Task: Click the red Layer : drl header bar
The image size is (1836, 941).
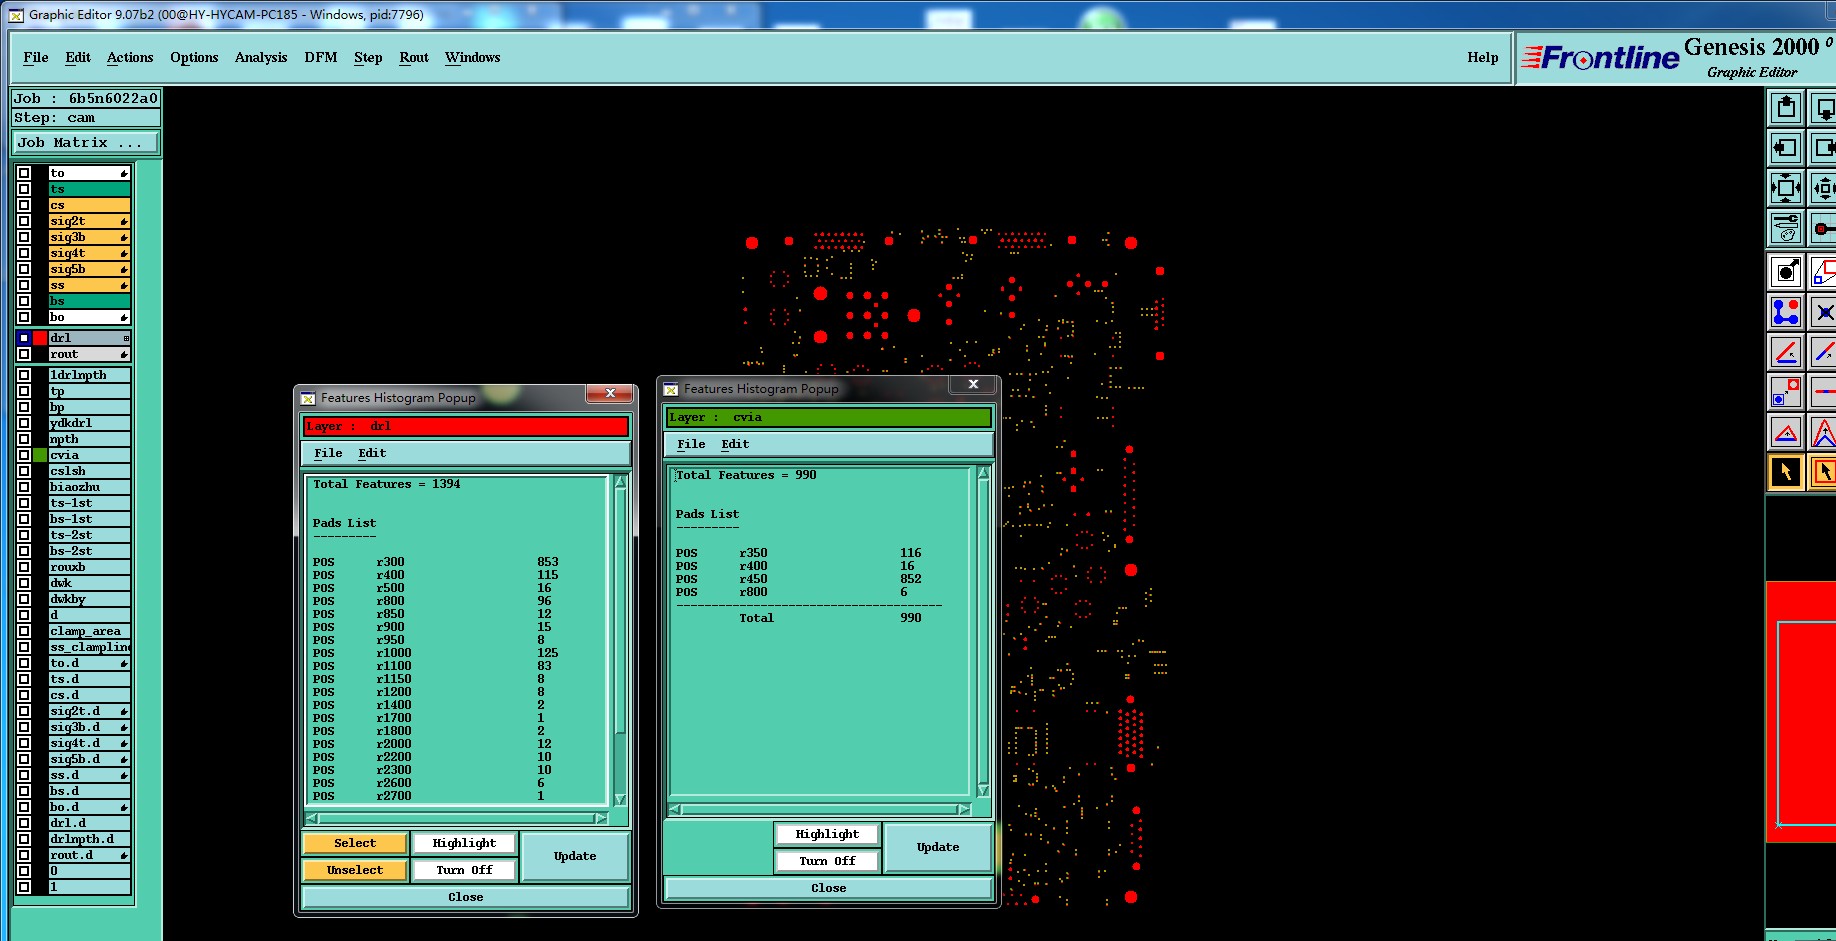Action: [x=466, y=426]
